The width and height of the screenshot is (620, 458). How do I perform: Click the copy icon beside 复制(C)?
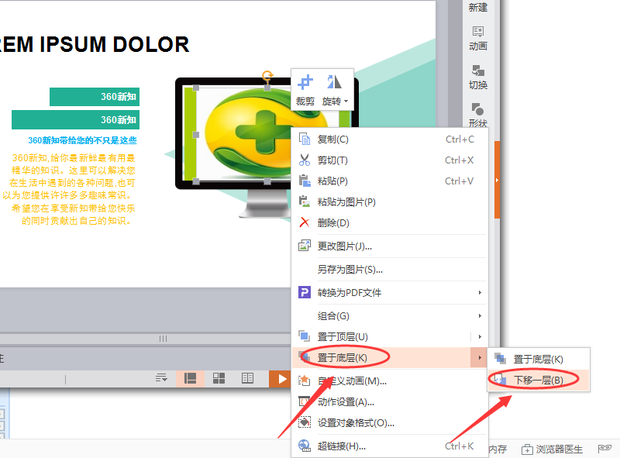pyautogui.click(x=304, y=139)
